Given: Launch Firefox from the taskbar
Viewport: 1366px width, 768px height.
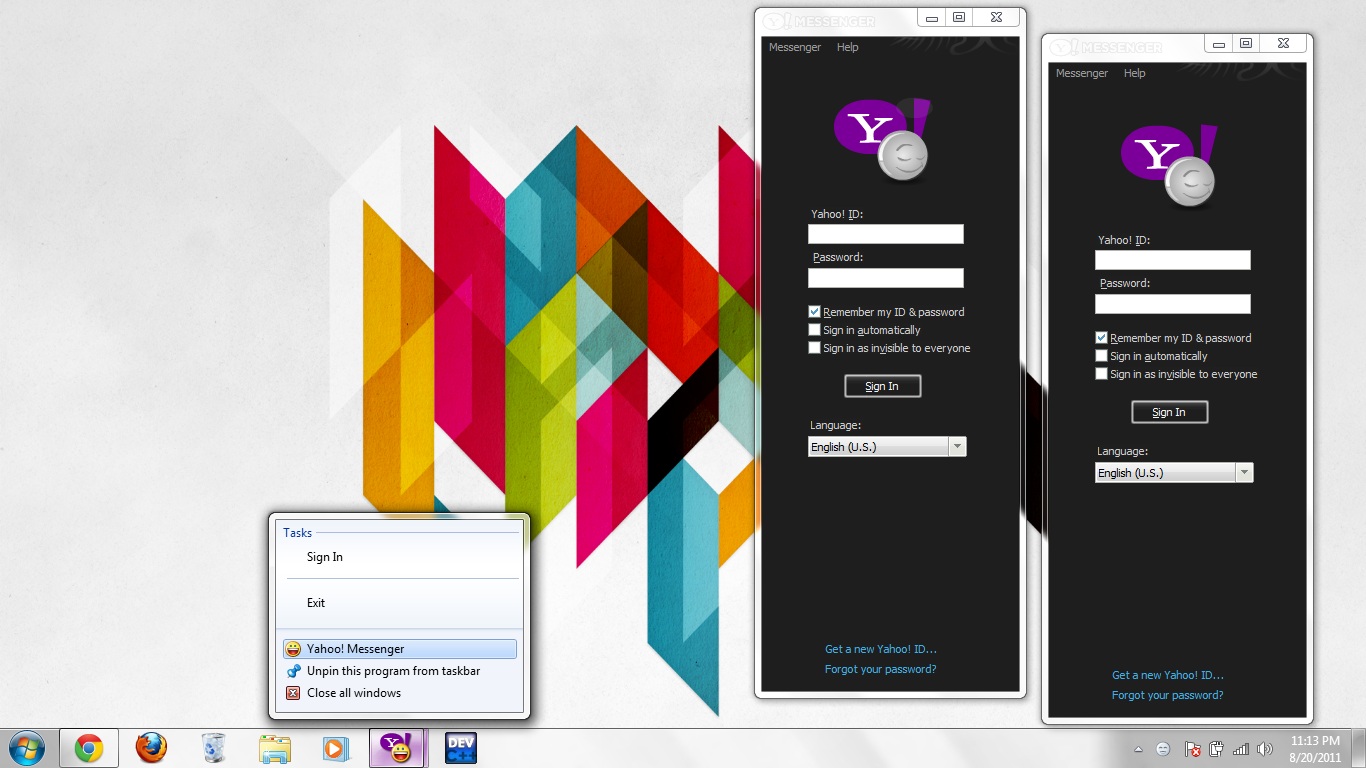Looking at the screenshot, I should (151, 748).
